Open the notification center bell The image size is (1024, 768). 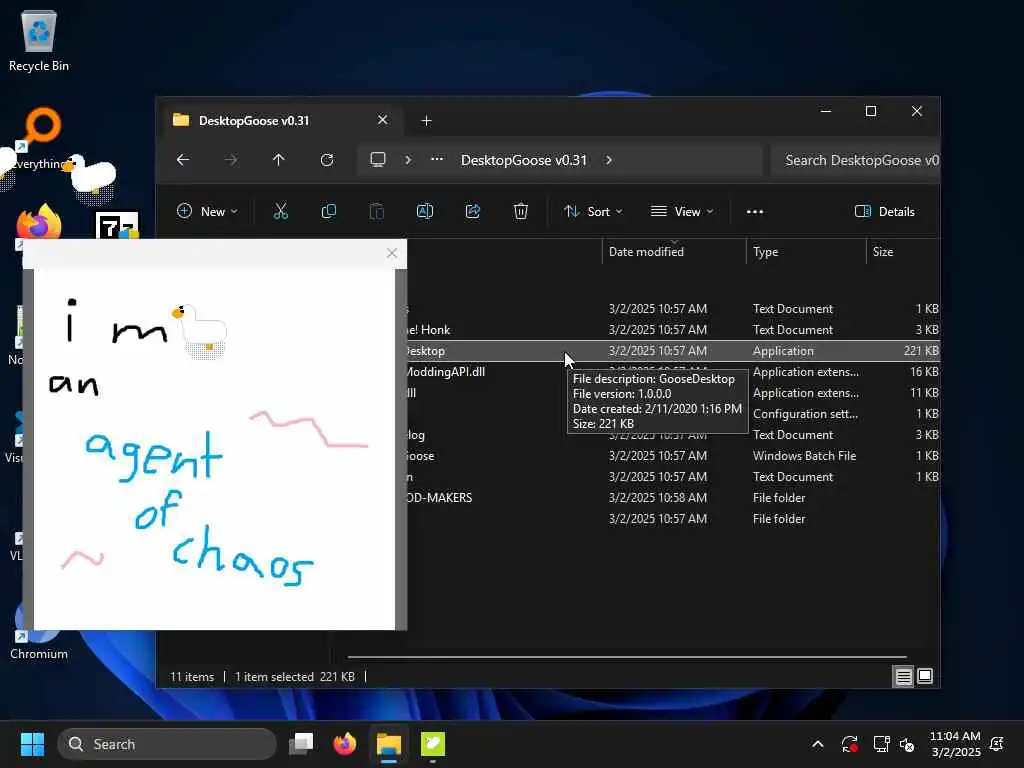[997, 744]
